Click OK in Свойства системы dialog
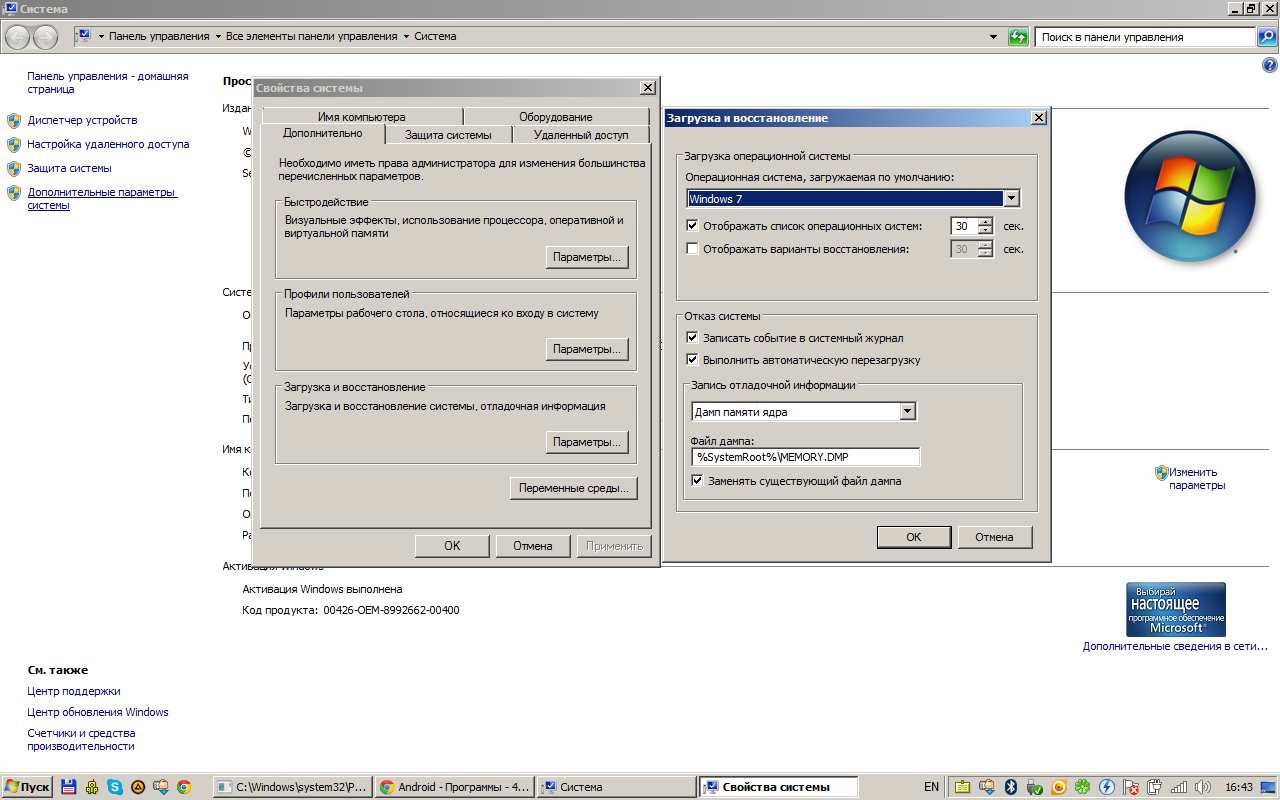This screenshot has height=800, width=1280. pos(452,546)
